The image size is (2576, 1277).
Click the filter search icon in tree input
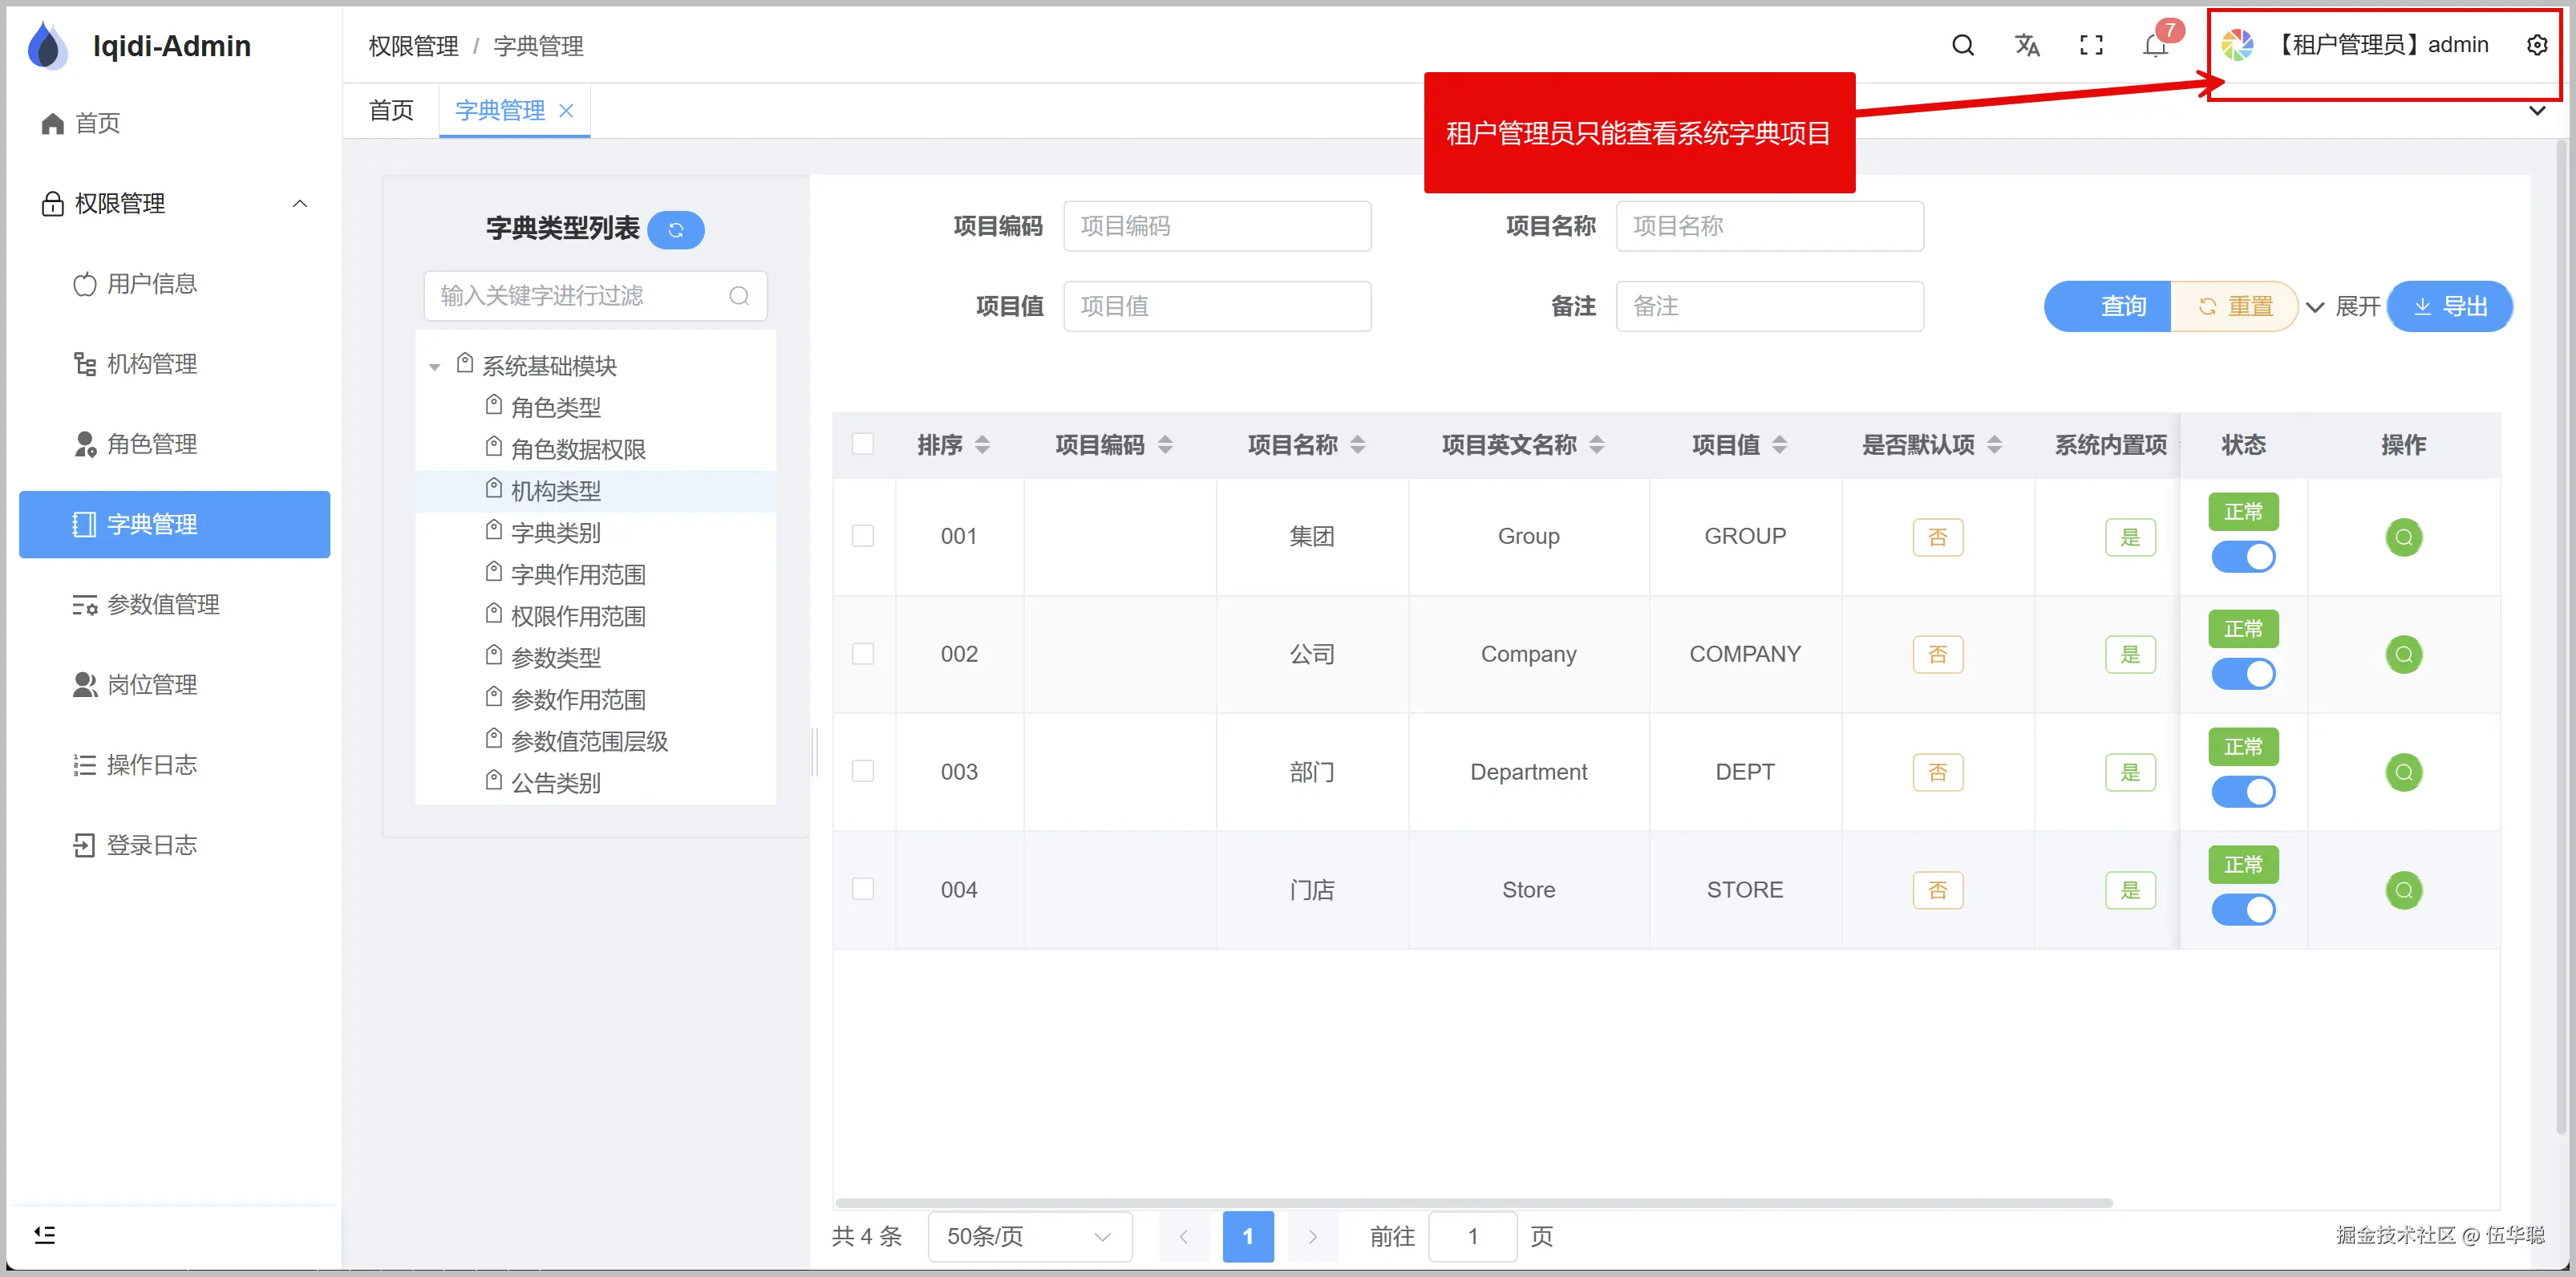point(739,296)
